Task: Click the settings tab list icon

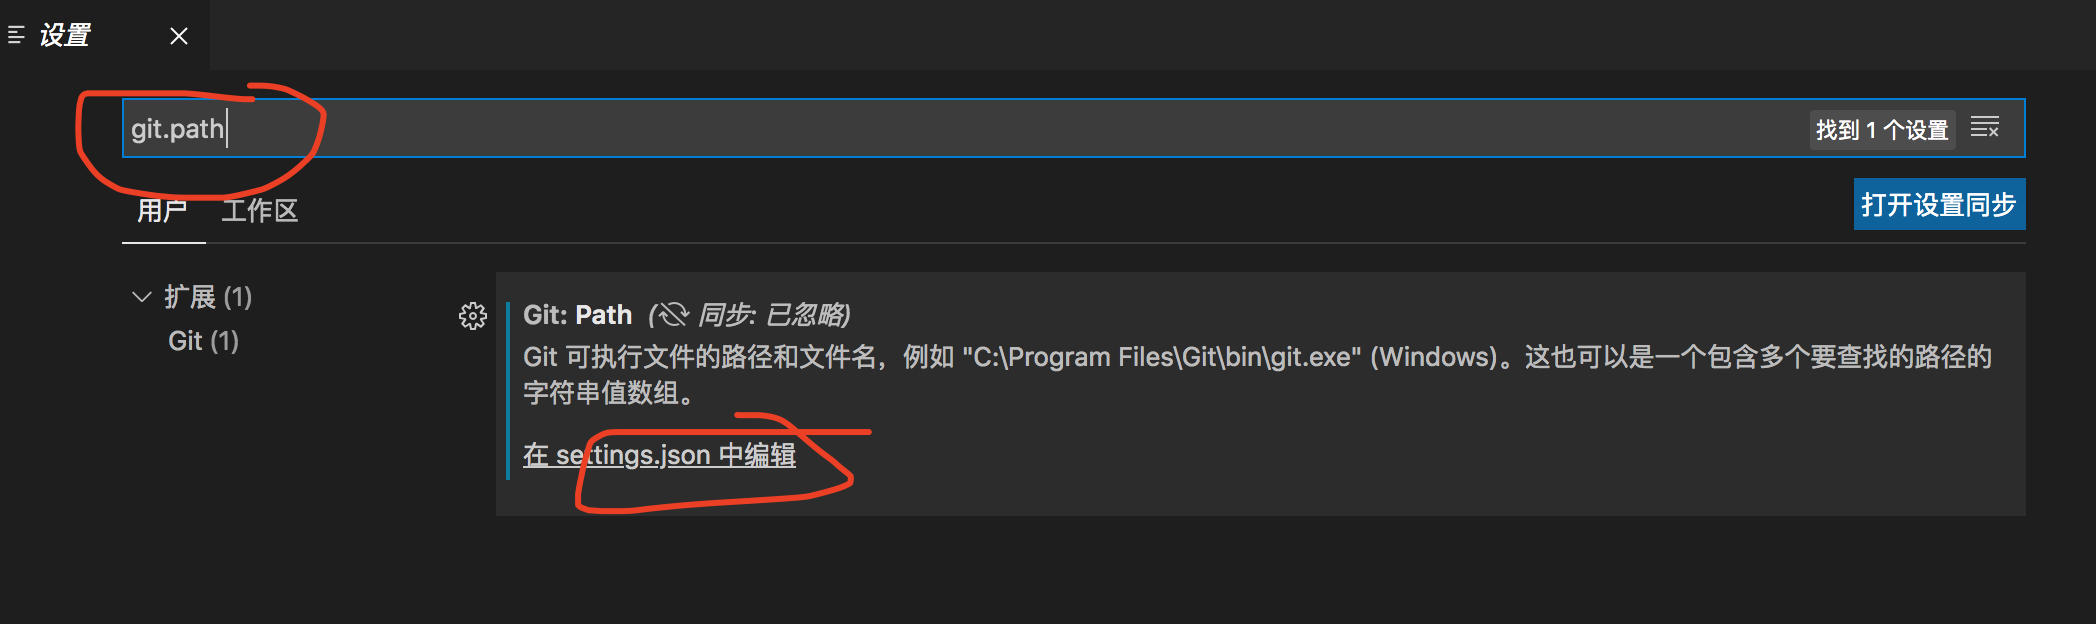Action: (x=16, y=36)
